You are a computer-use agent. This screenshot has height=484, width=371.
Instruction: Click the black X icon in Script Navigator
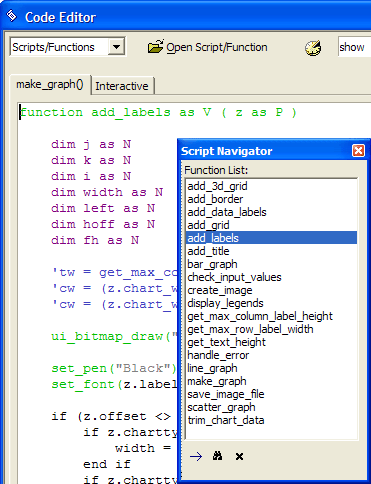tap(239, 456)
